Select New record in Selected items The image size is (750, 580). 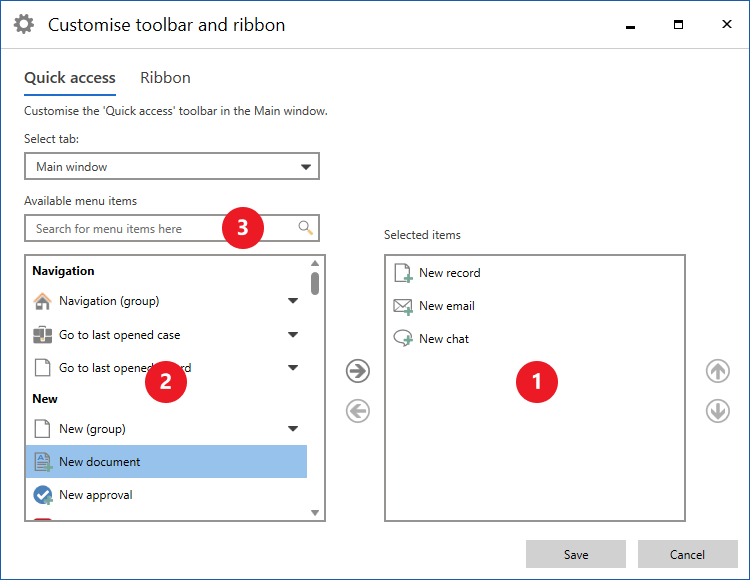(x=449, y=273)
